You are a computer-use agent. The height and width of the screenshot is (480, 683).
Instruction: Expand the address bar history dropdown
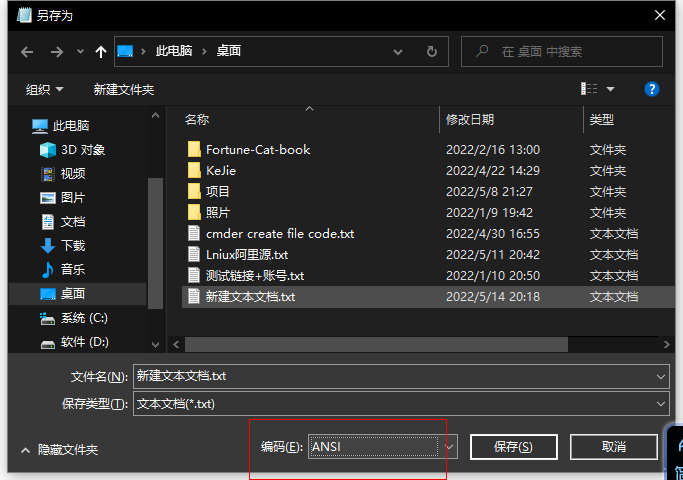(398, 52)
